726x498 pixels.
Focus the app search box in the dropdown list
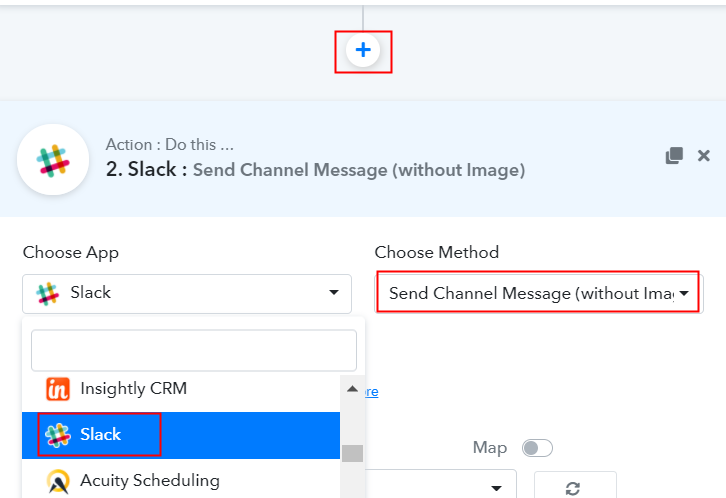(x=194, y=350)
